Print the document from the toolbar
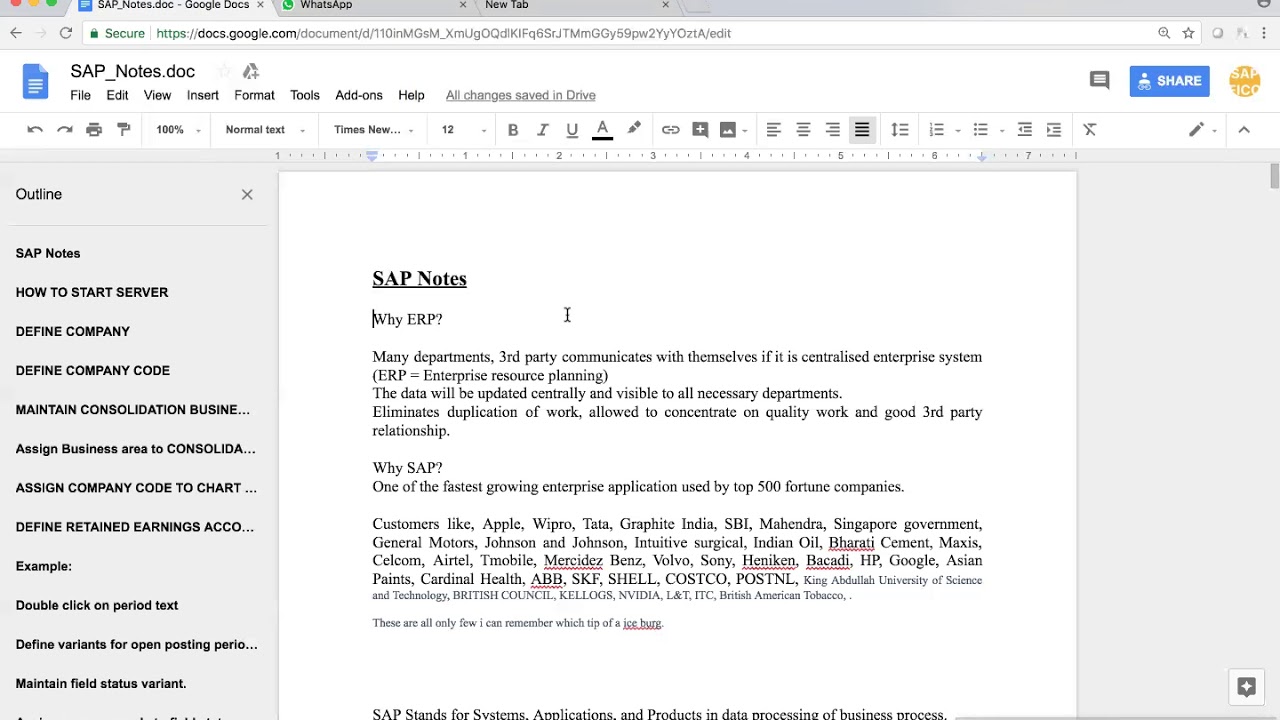The image size is (1280, 720). pyautogui.click(x=94, y=129)
